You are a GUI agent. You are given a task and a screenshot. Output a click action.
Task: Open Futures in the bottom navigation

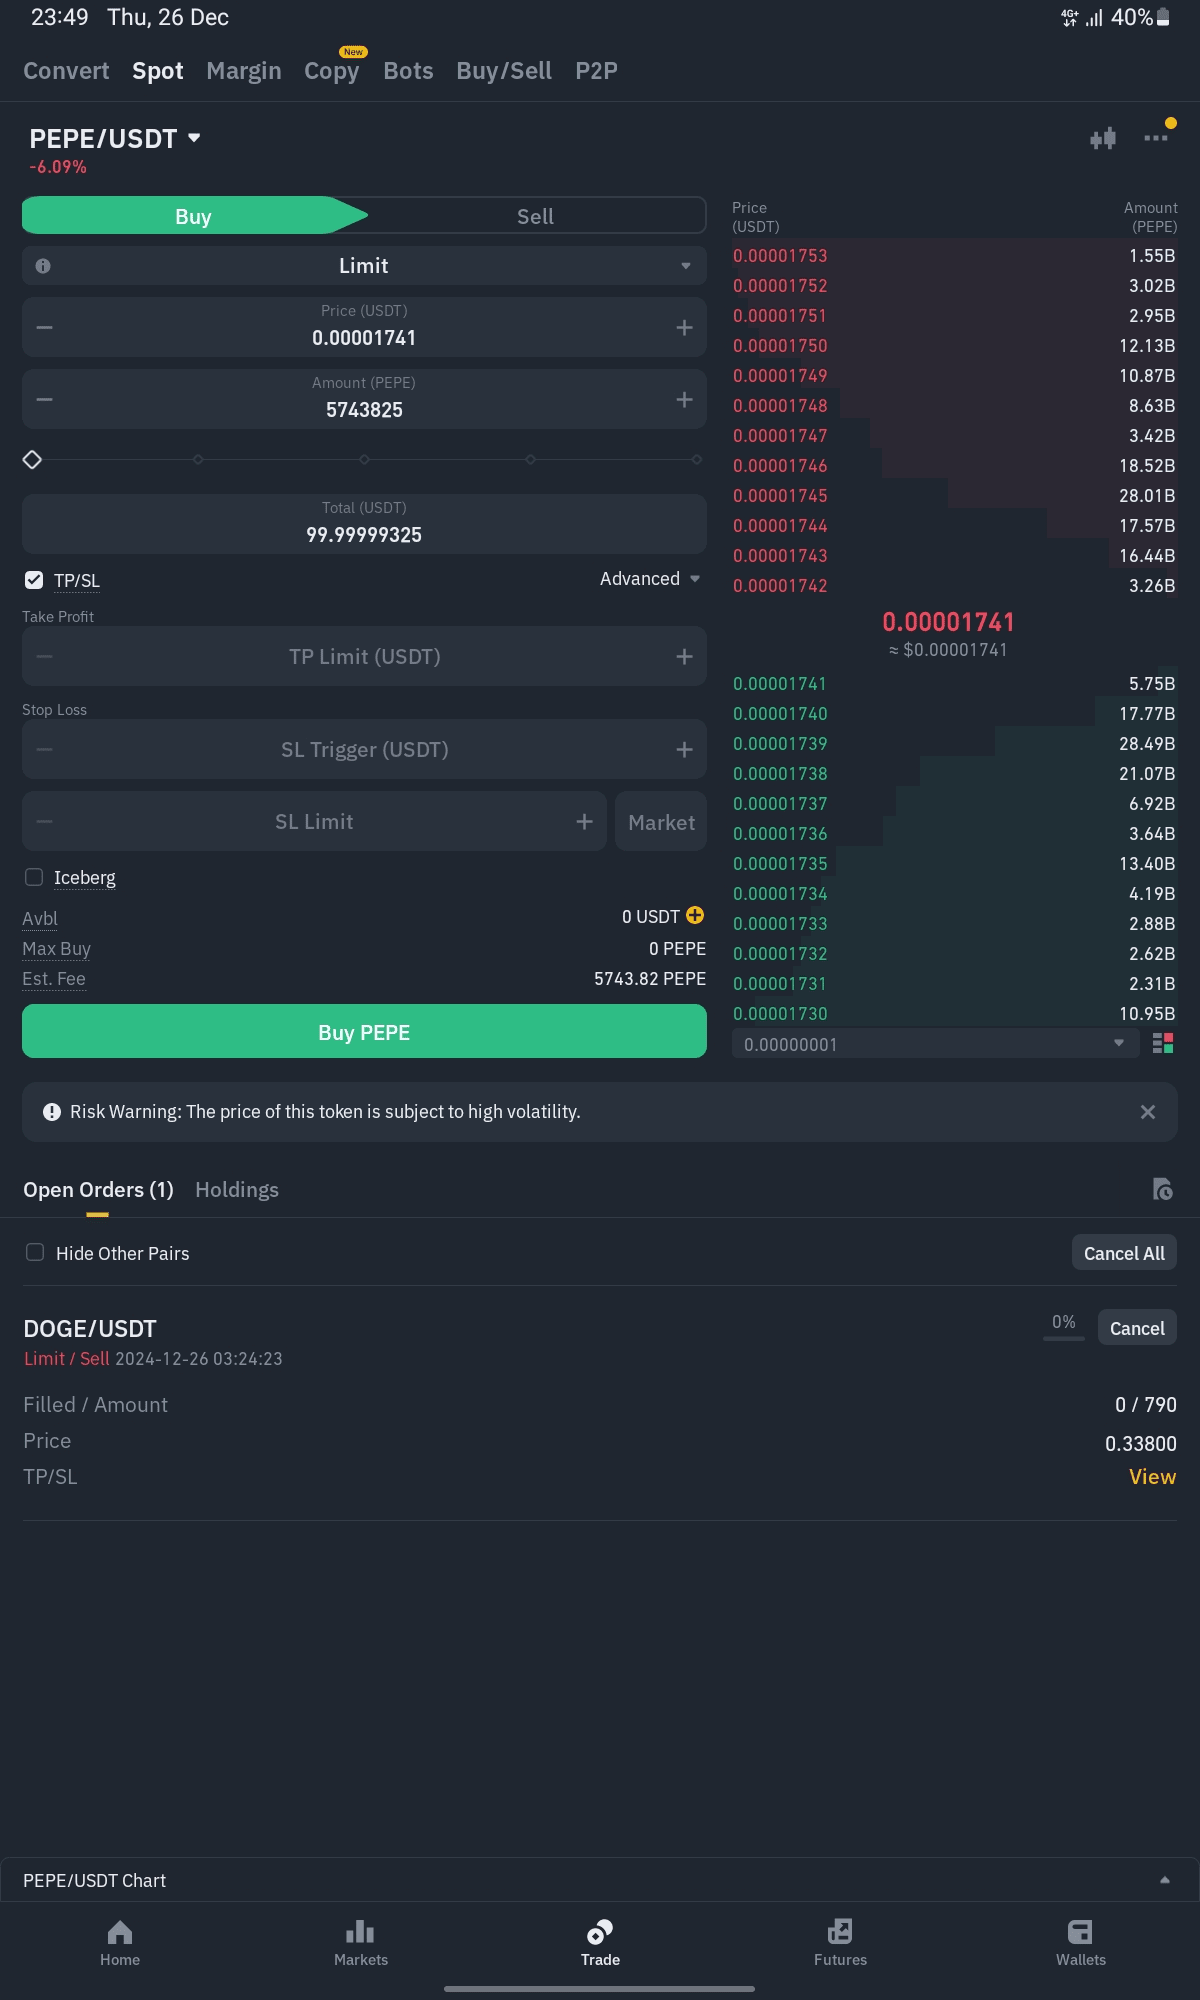(x=840, y=1942)
